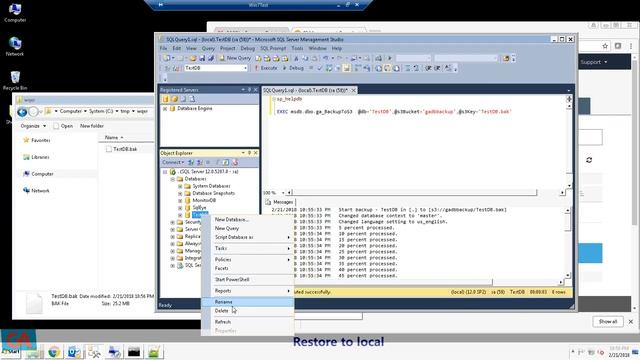
Task: Open Script Database as submenu
Action: pos(247,238)
